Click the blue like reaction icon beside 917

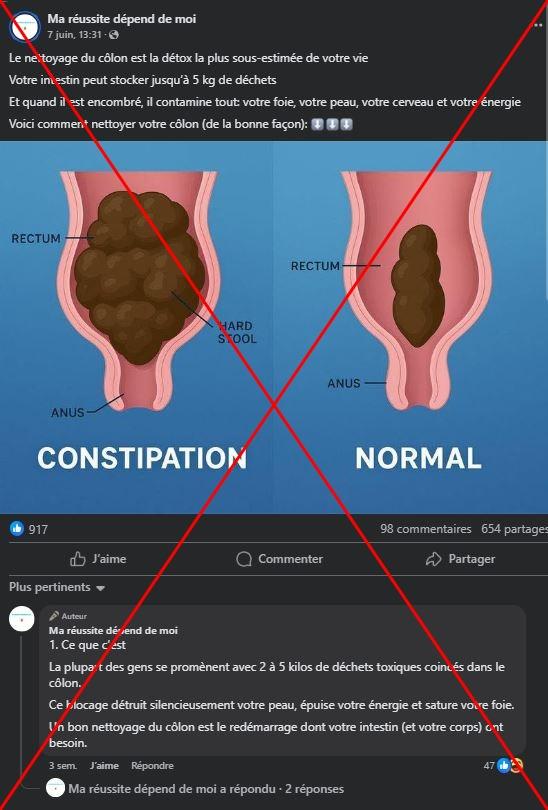(x=17, y=528)
